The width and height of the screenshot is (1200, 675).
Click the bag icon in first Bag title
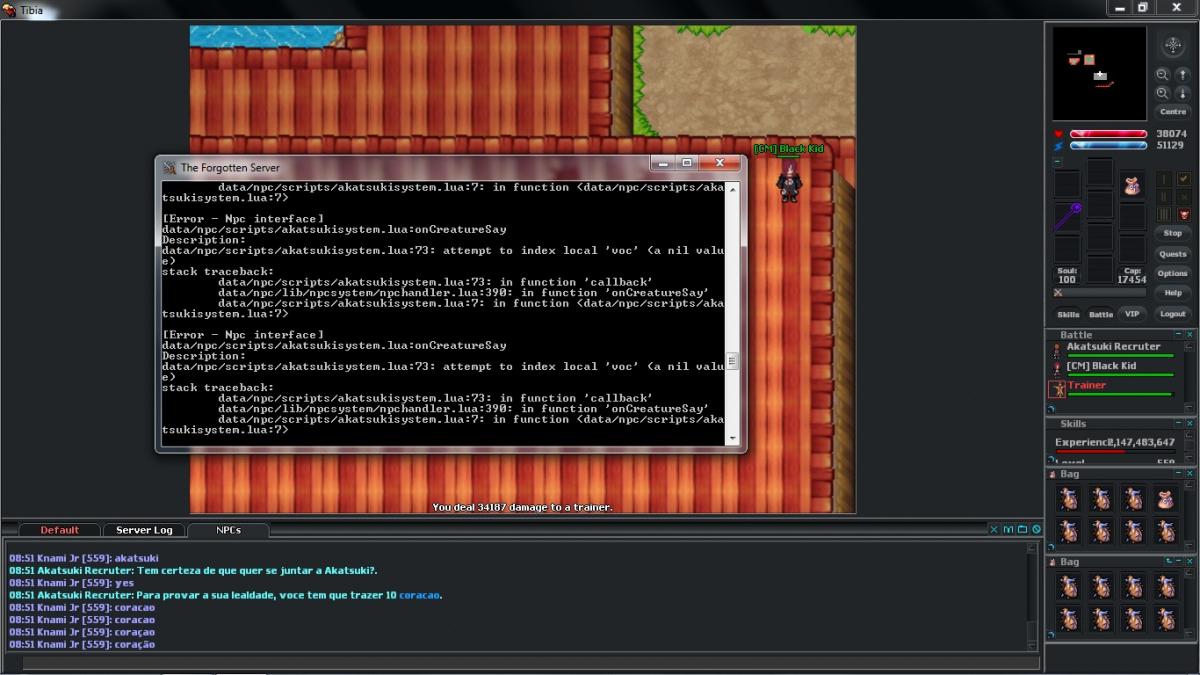1052,474
